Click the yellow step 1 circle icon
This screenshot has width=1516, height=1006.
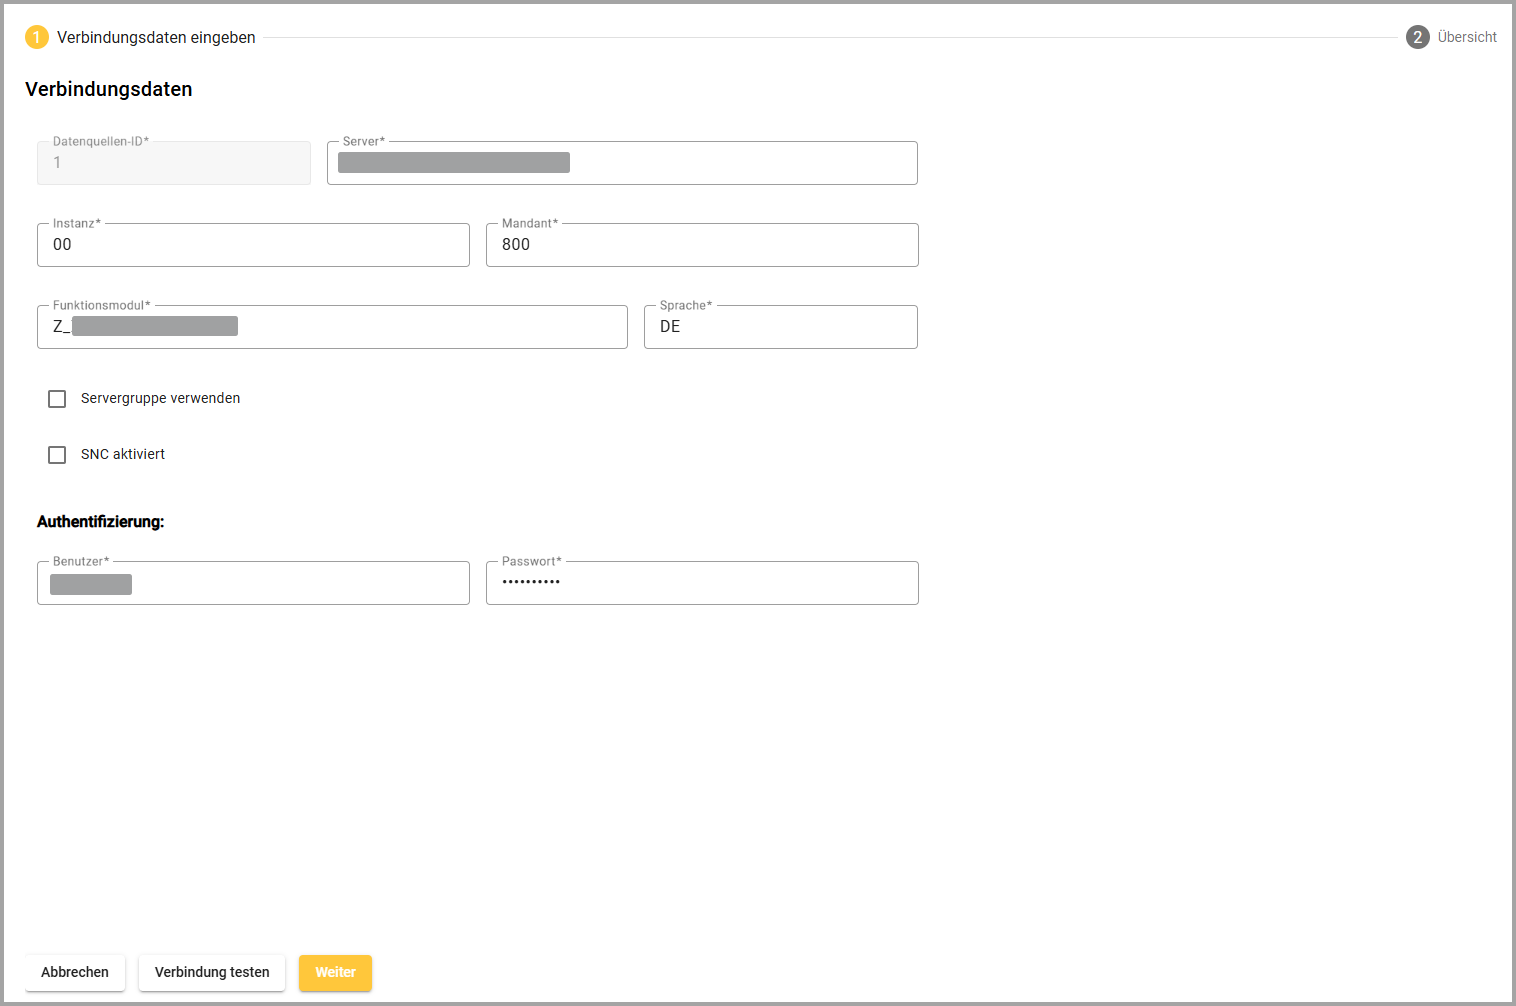tap(37, 38)
